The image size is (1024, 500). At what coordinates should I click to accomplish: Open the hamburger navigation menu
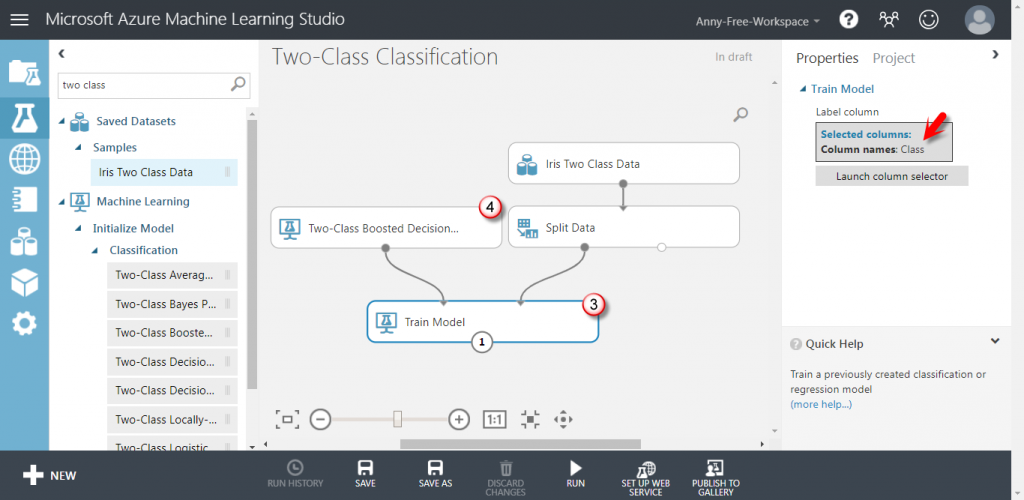(20, 20)
